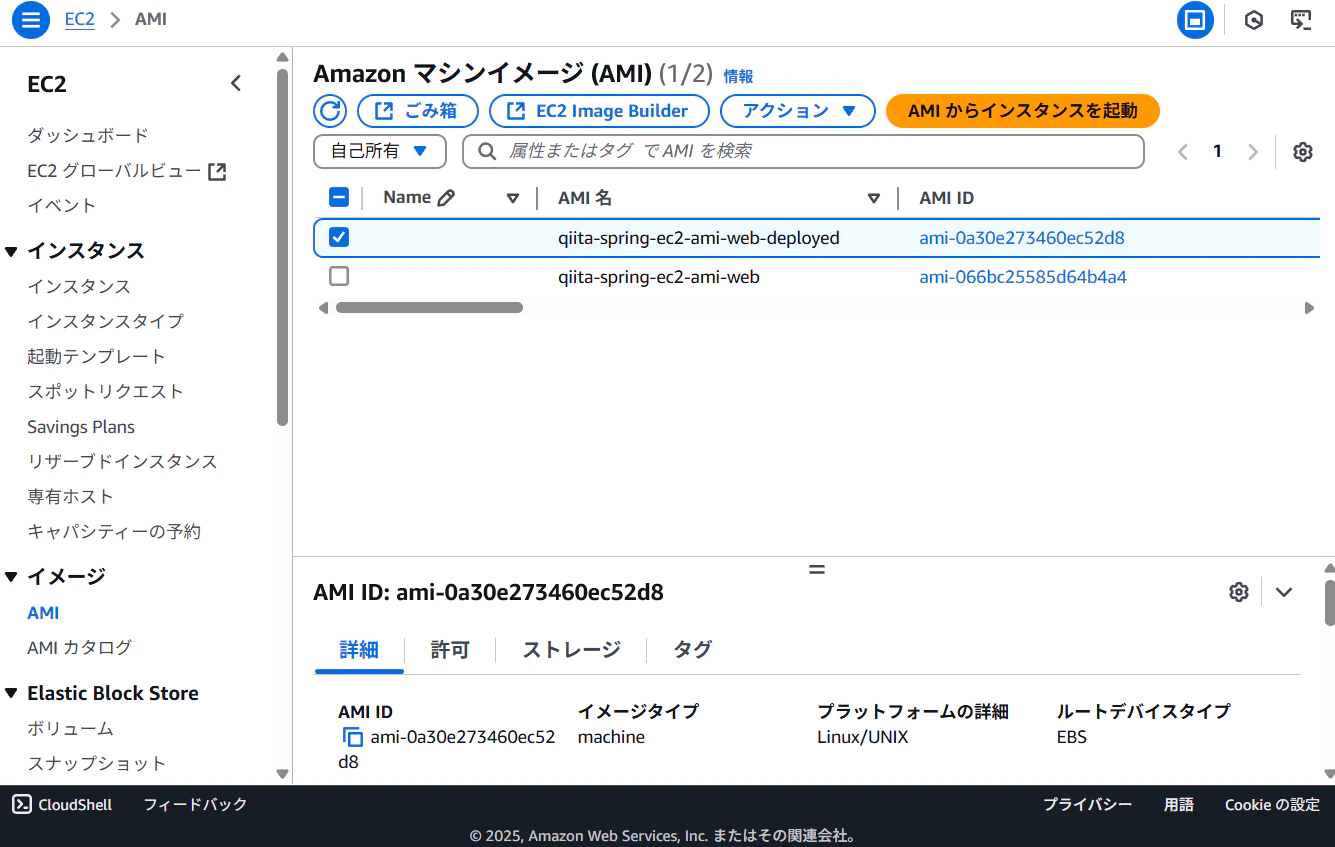This screenshot has width=1335, height=847.
Task: Open リザーブドインスタンス in sidebar
Action: click(x=122, y=461)
